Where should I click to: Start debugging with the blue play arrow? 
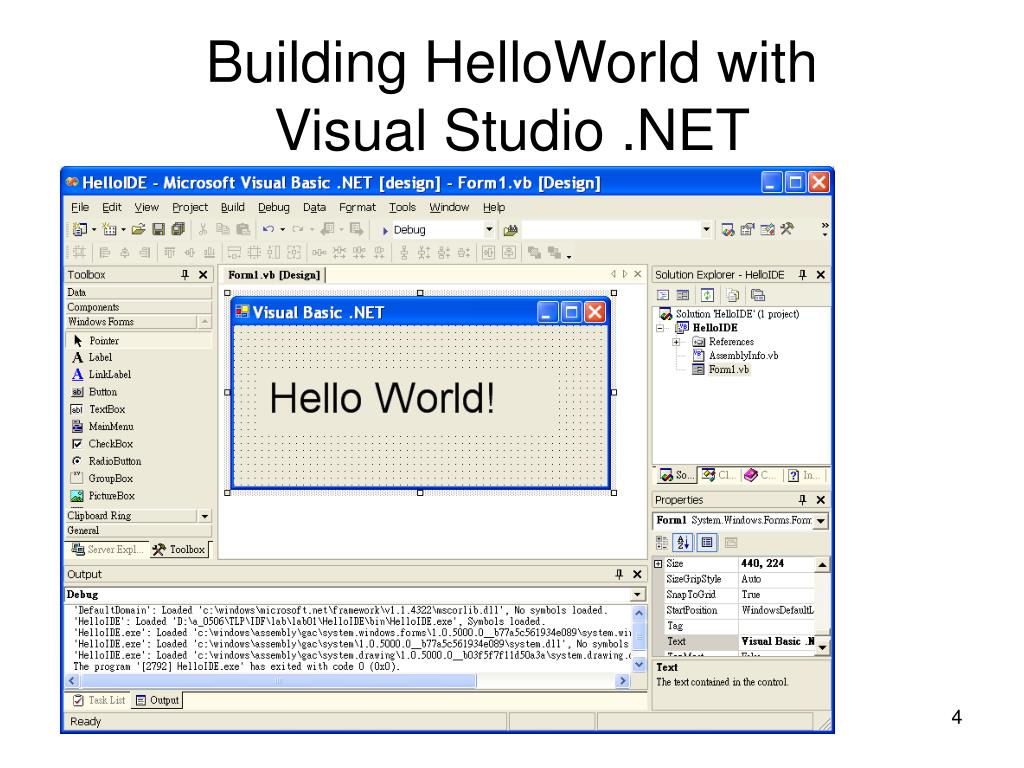point(385,231)
